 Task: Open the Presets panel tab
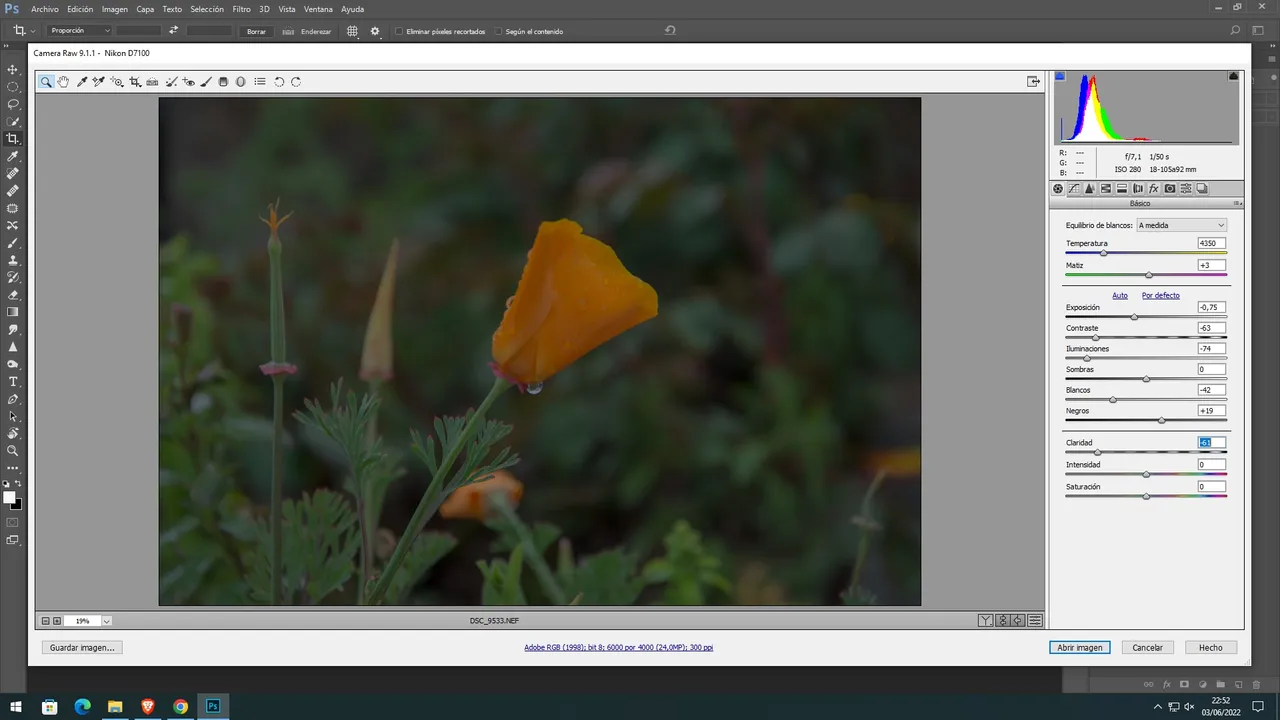1186,188
